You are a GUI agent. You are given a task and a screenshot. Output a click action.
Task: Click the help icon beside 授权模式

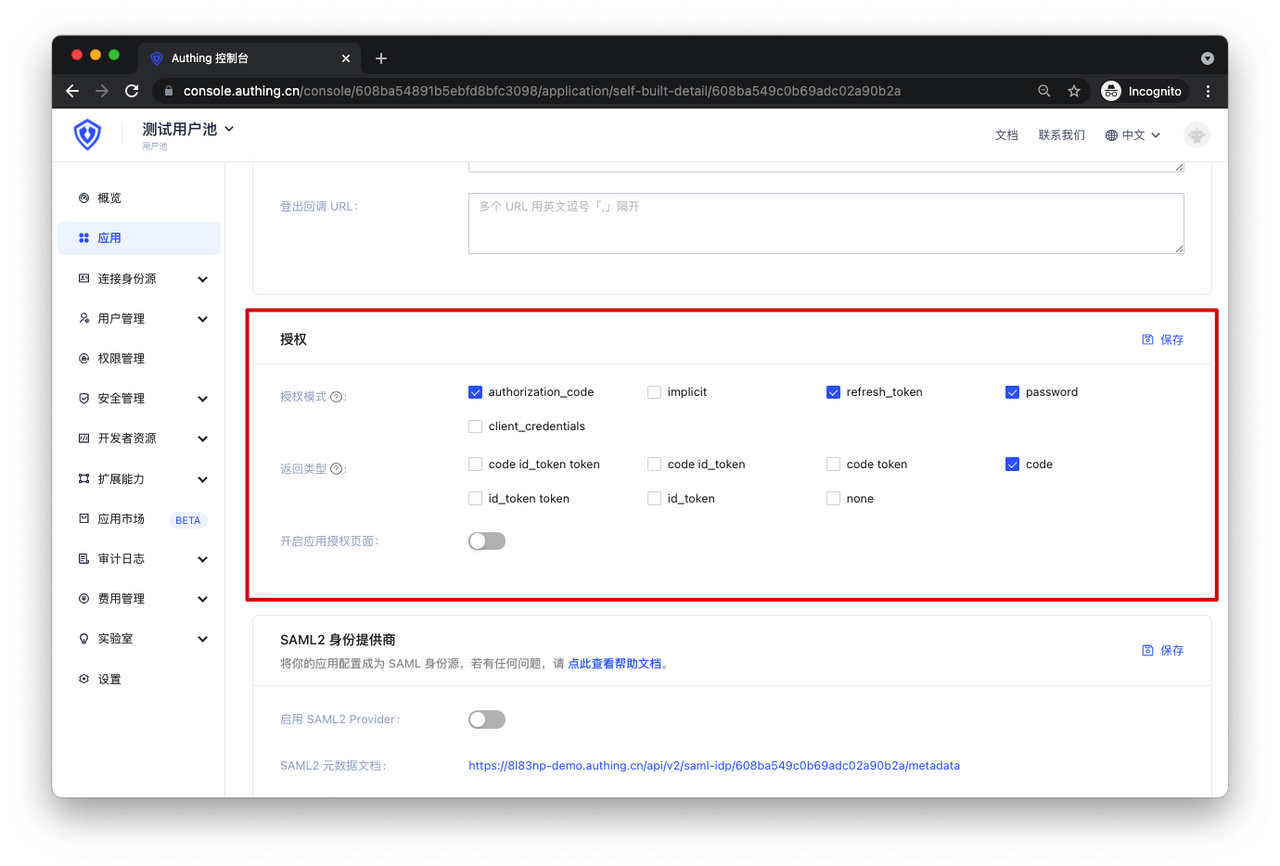(337, 397)
